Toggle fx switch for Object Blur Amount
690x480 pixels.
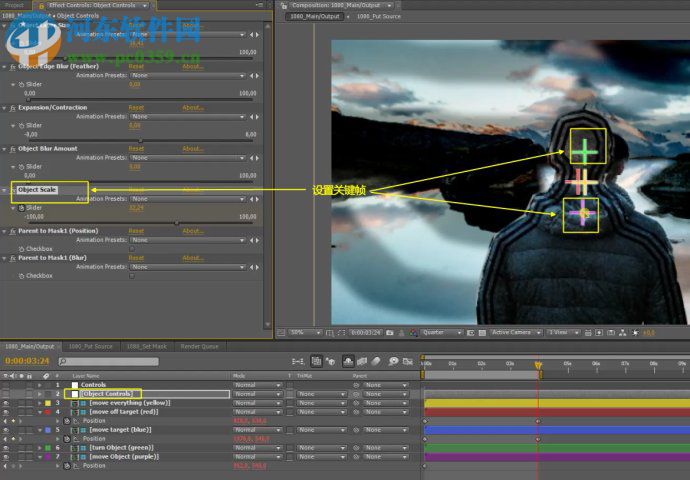(x=13, y=149)
